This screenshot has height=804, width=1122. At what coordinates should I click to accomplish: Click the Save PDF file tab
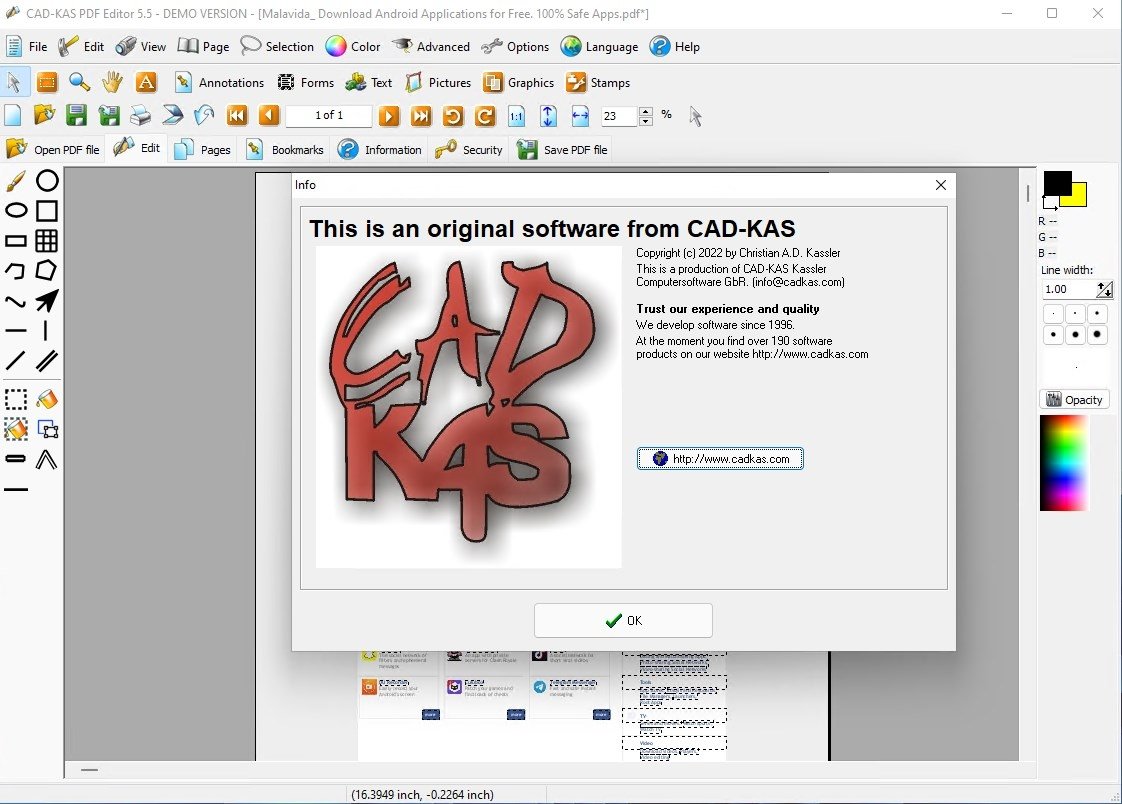[562, 149]
